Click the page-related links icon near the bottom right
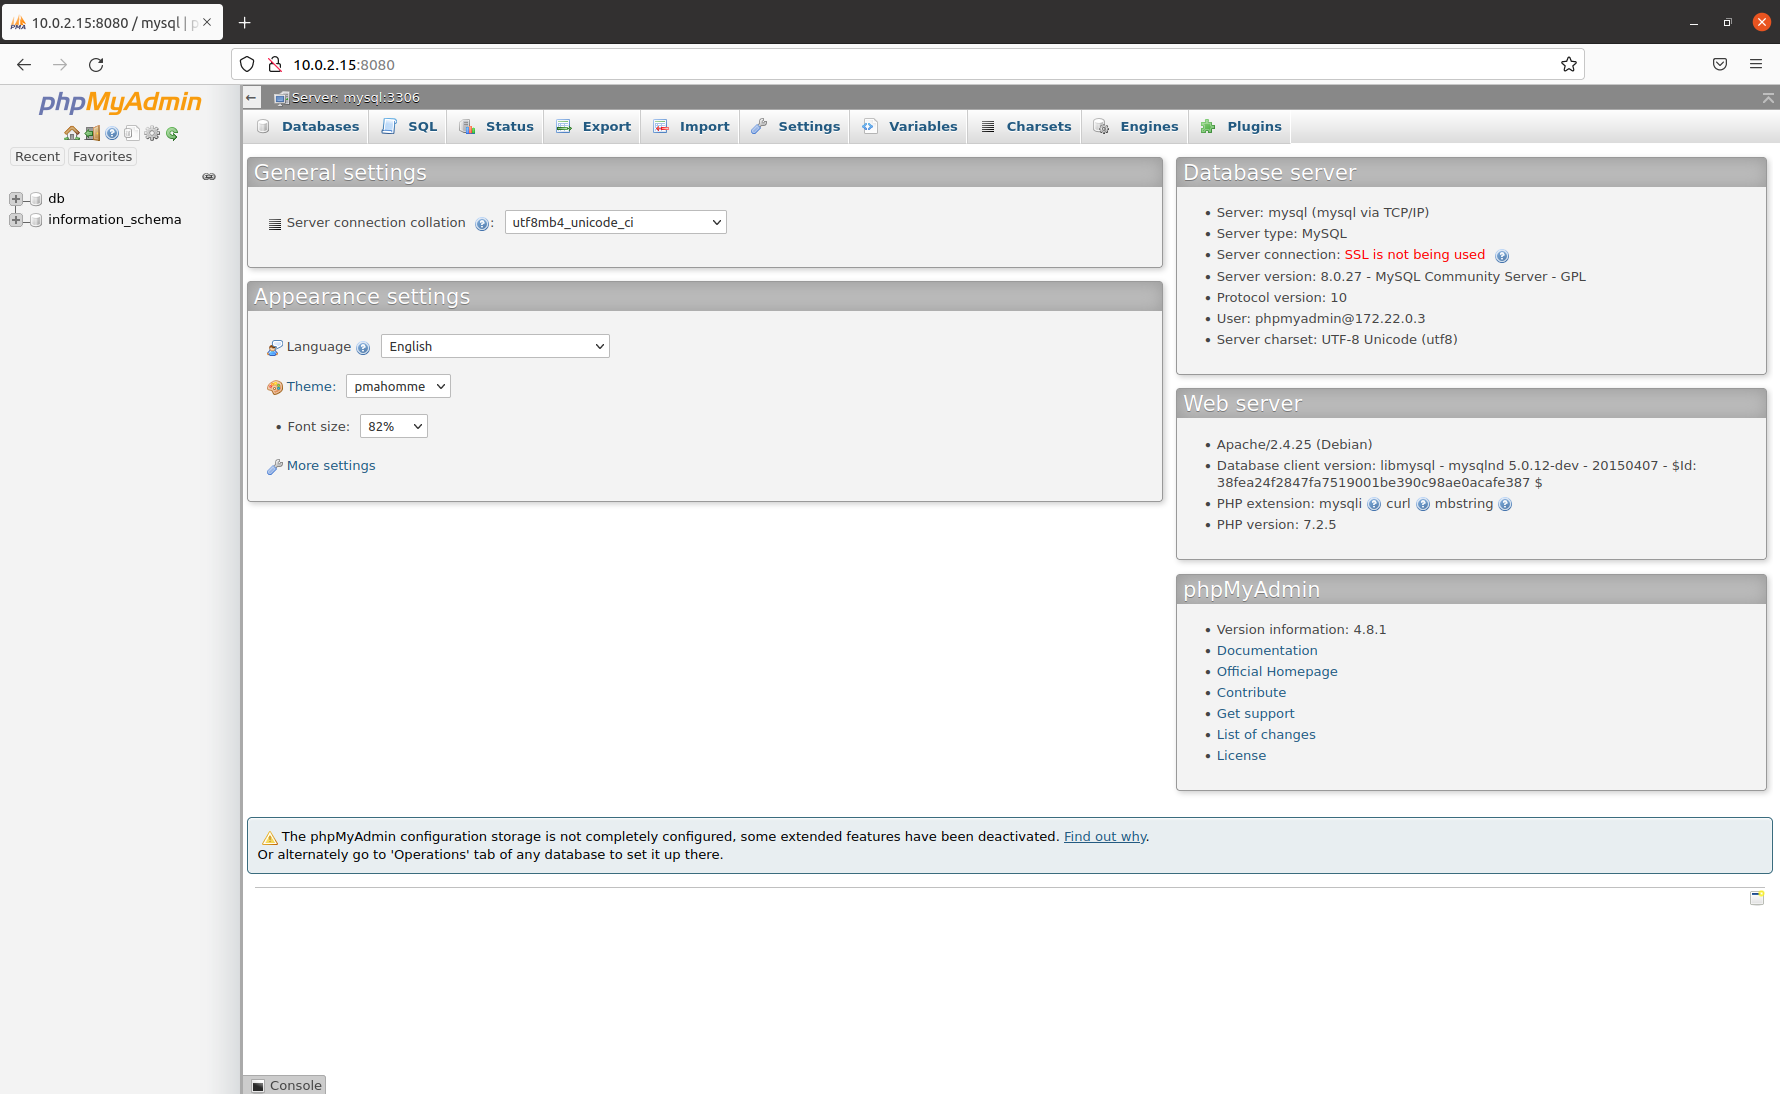Screen dimensions: 1780x1094 point(1757,897)
